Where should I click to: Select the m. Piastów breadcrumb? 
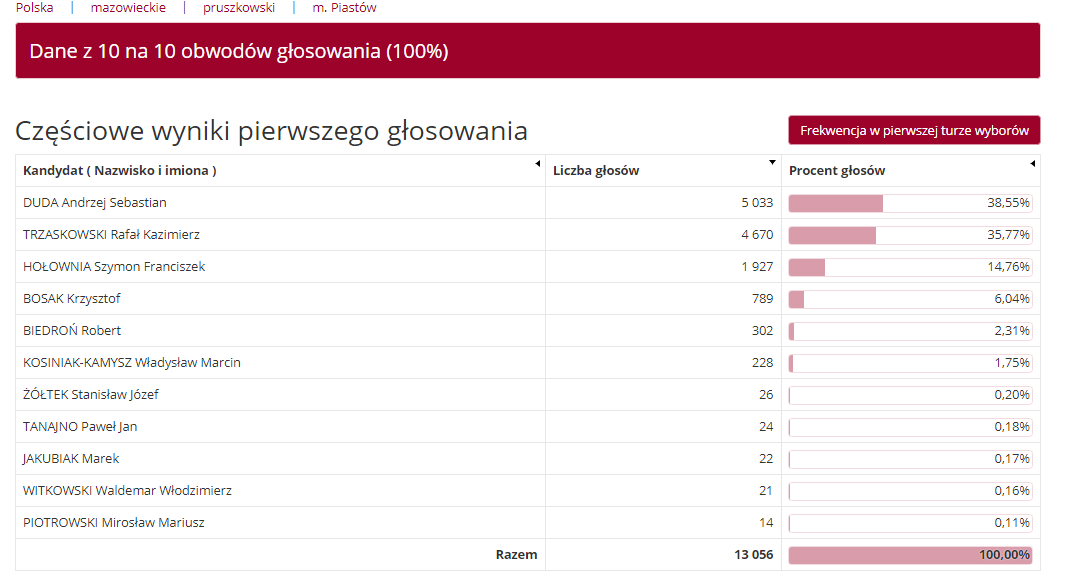[x=344, y=7]
